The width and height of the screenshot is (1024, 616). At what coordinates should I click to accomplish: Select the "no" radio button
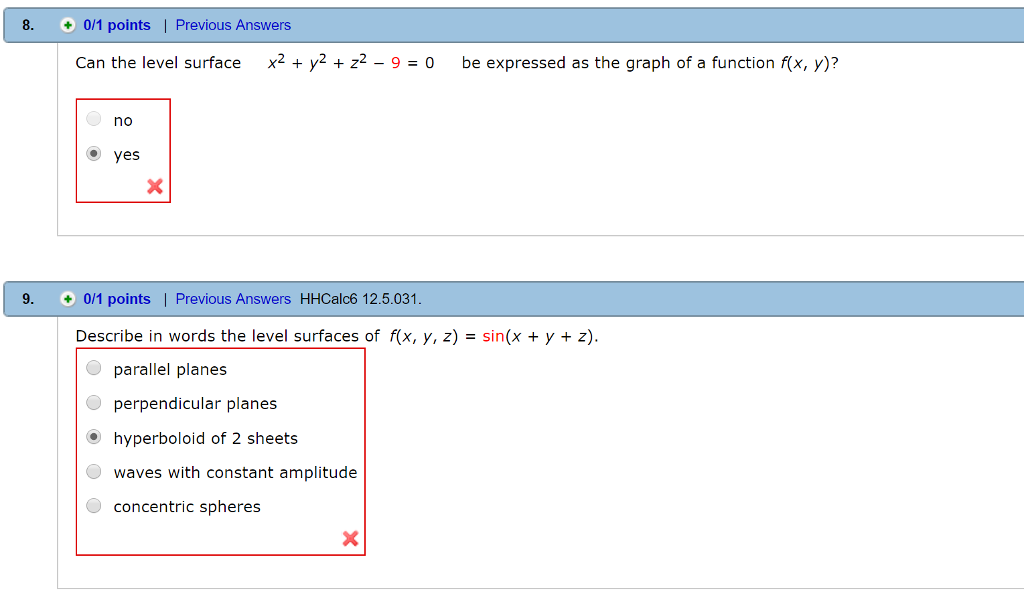(93, 118)
